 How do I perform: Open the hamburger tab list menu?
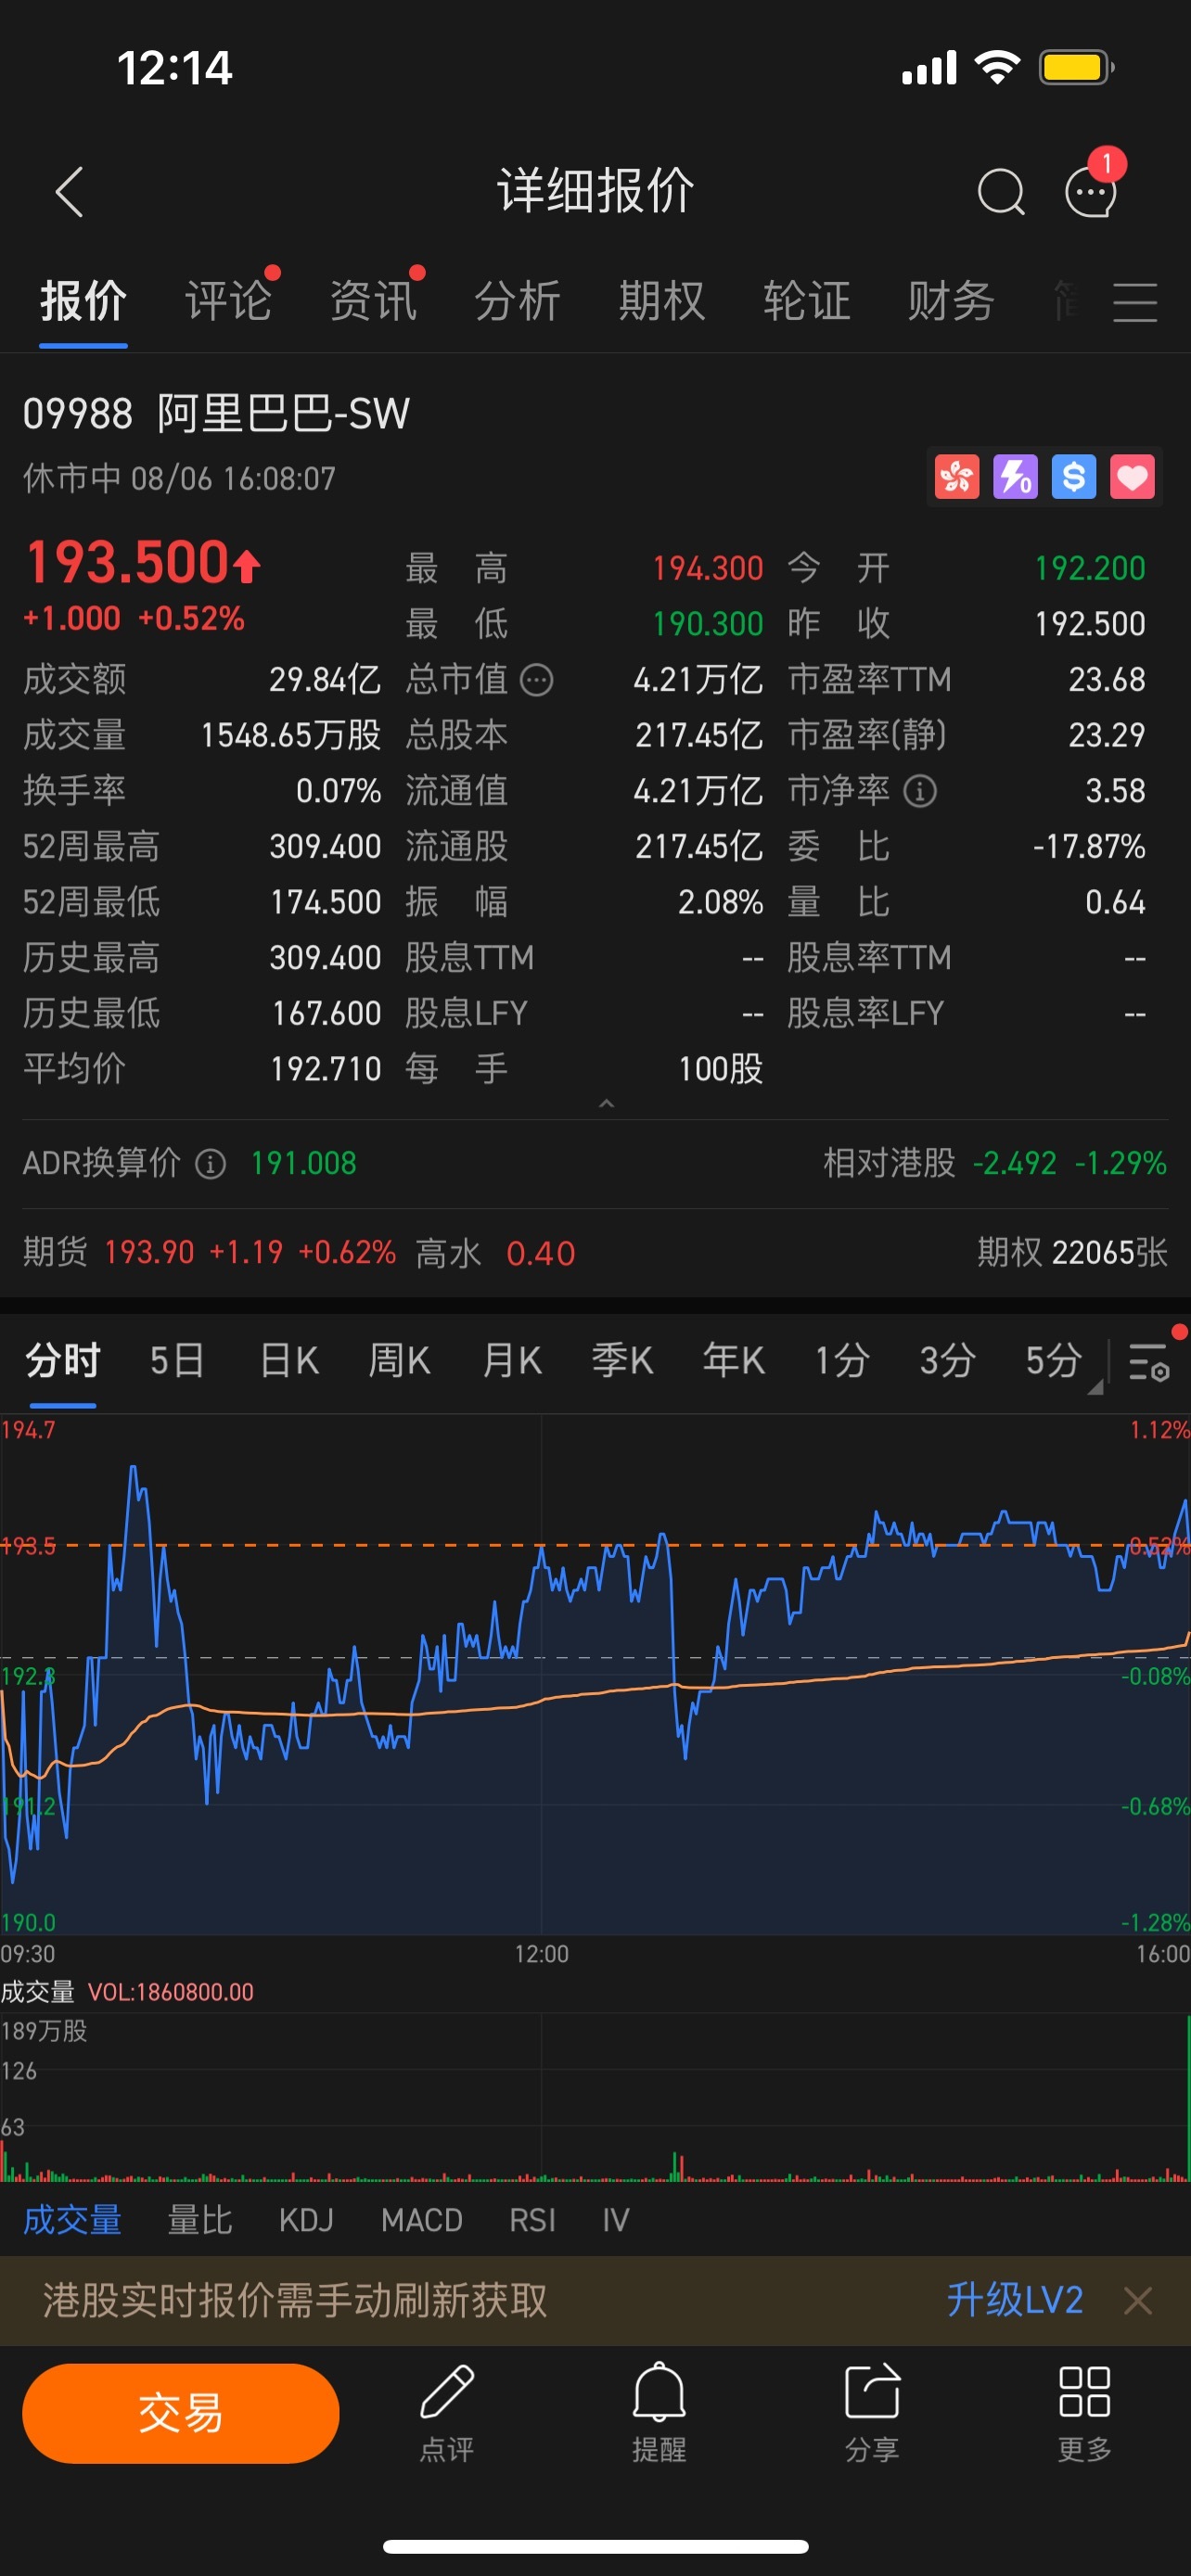(x=1136, y=301)
